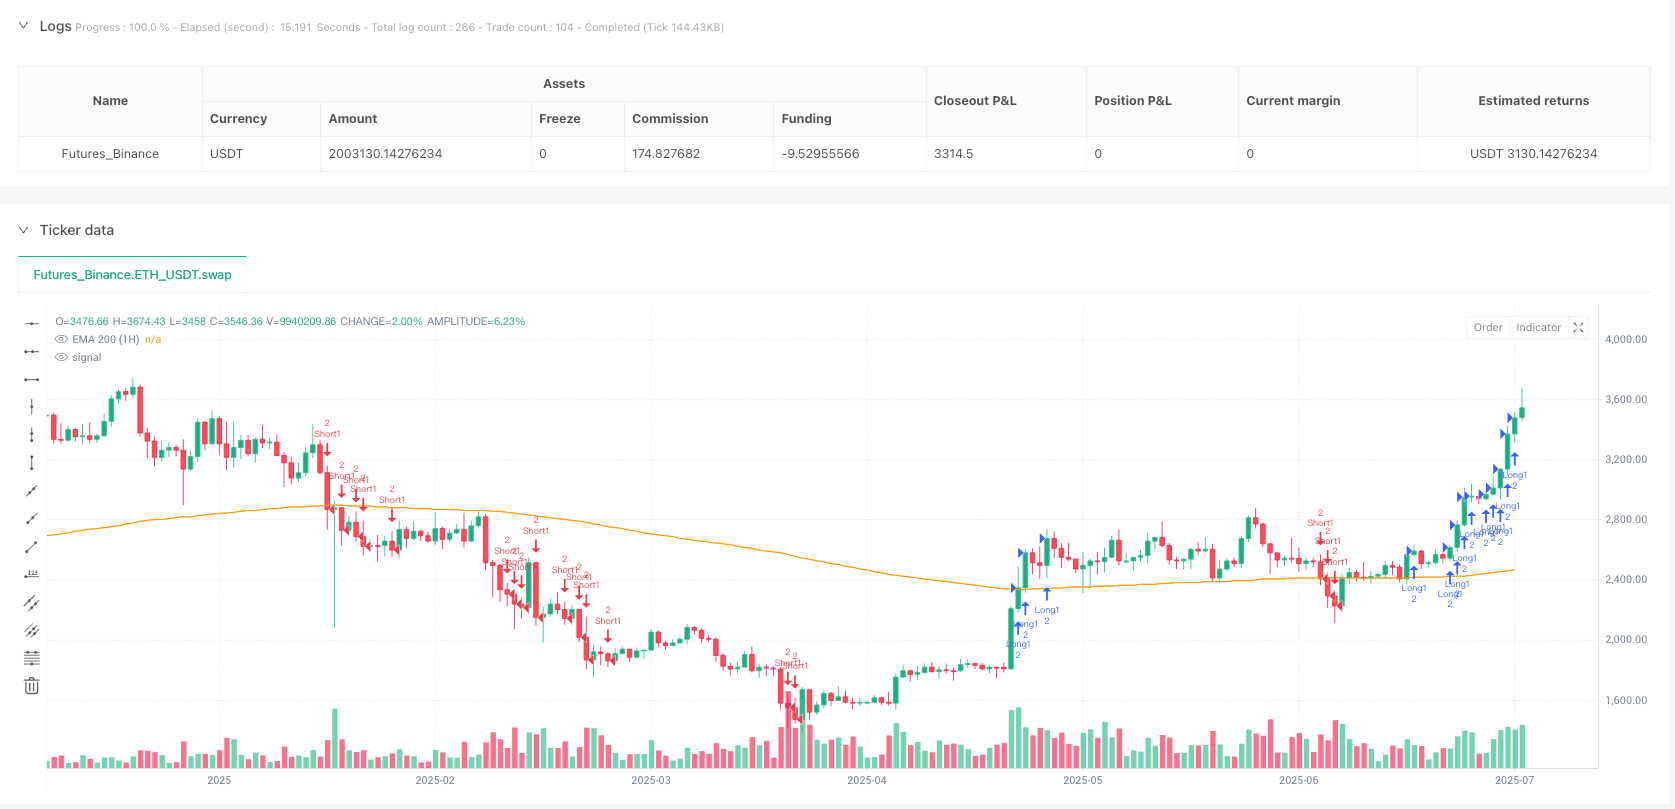
Task: Select the diagonal segment line tool
Action: click(x=32, y=546)
